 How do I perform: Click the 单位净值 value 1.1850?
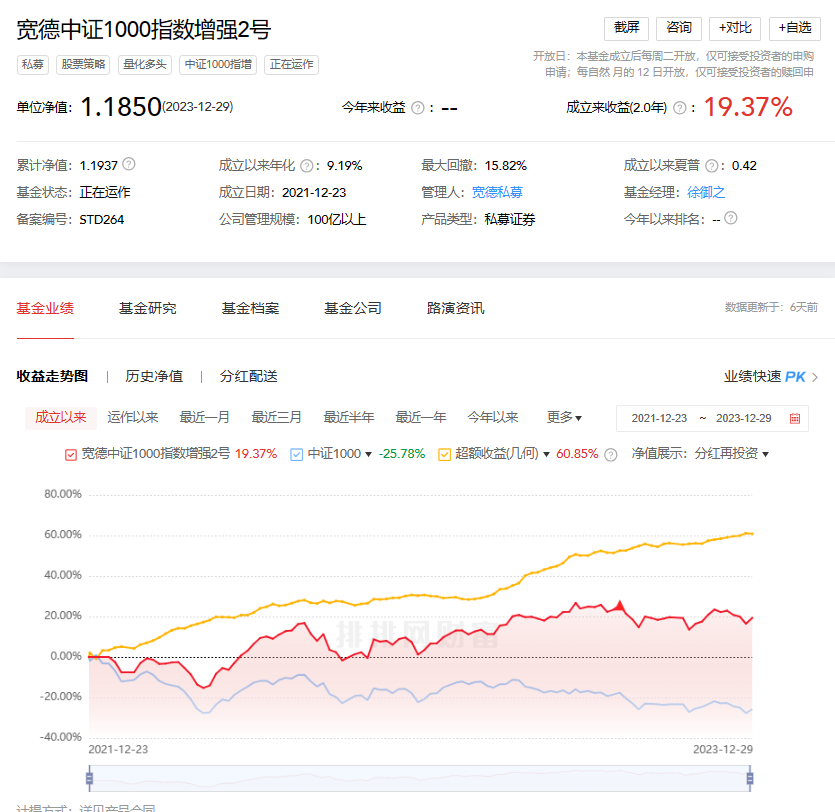point(121,107)
